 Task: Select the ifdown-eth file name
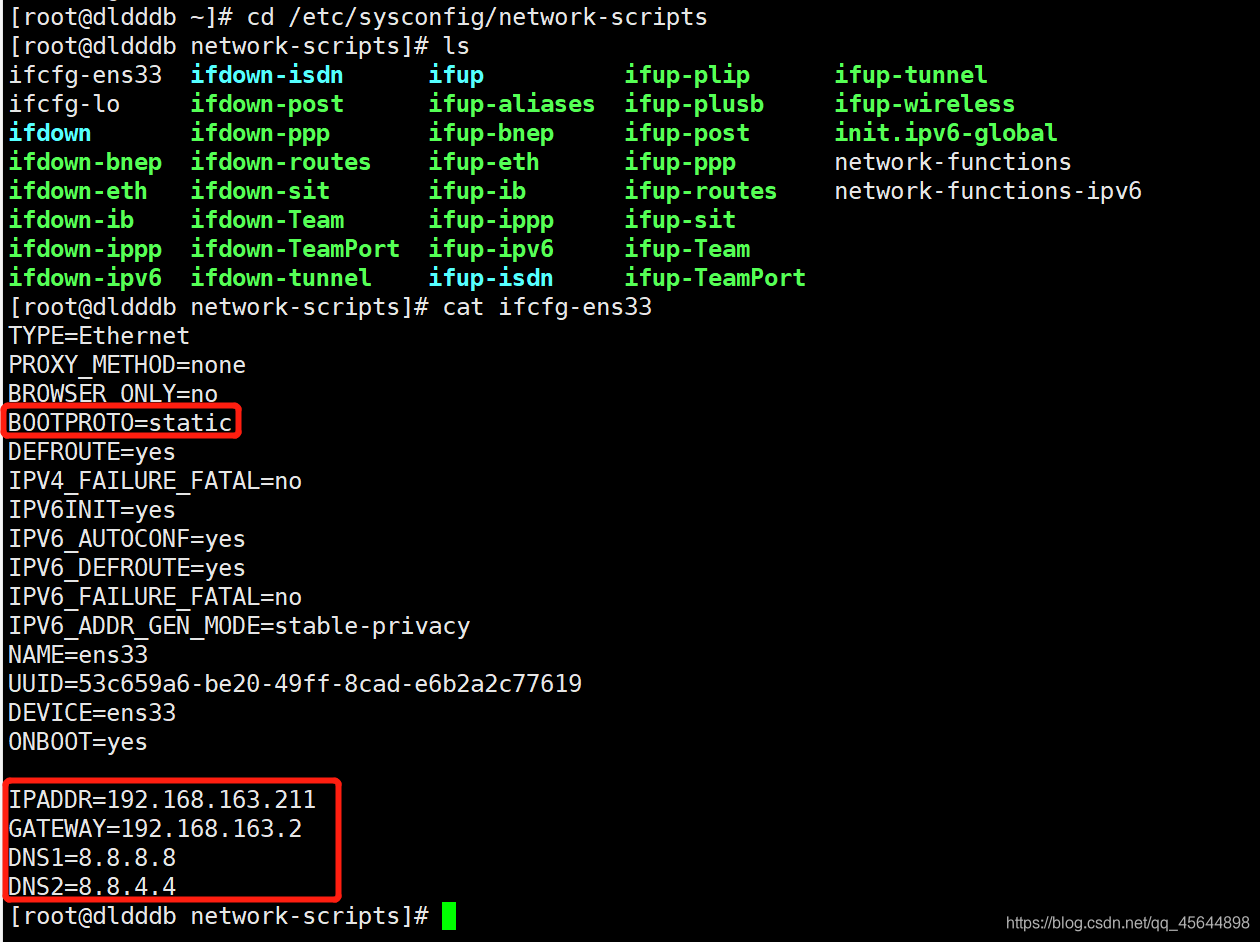tap(78, 191)
